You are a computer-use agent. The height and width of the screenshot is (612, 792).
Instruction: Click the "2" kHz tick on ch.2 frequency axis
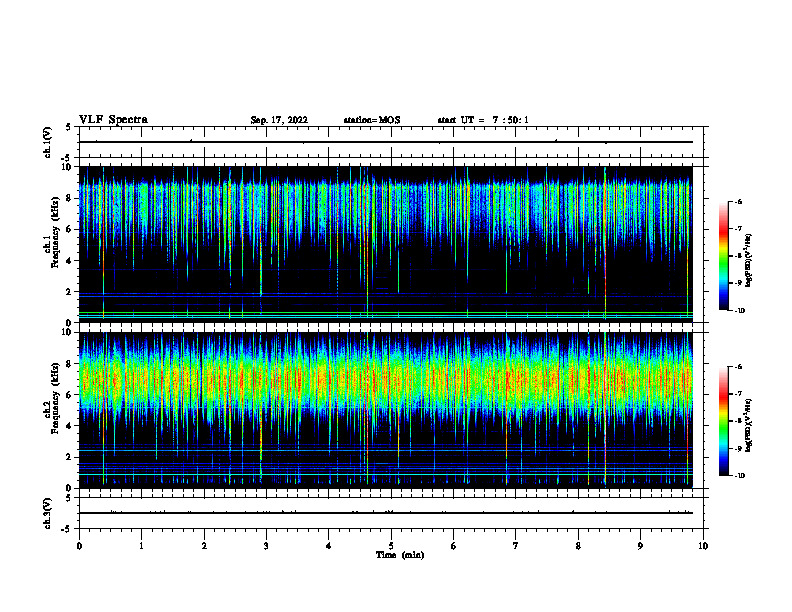coord(70,457)
